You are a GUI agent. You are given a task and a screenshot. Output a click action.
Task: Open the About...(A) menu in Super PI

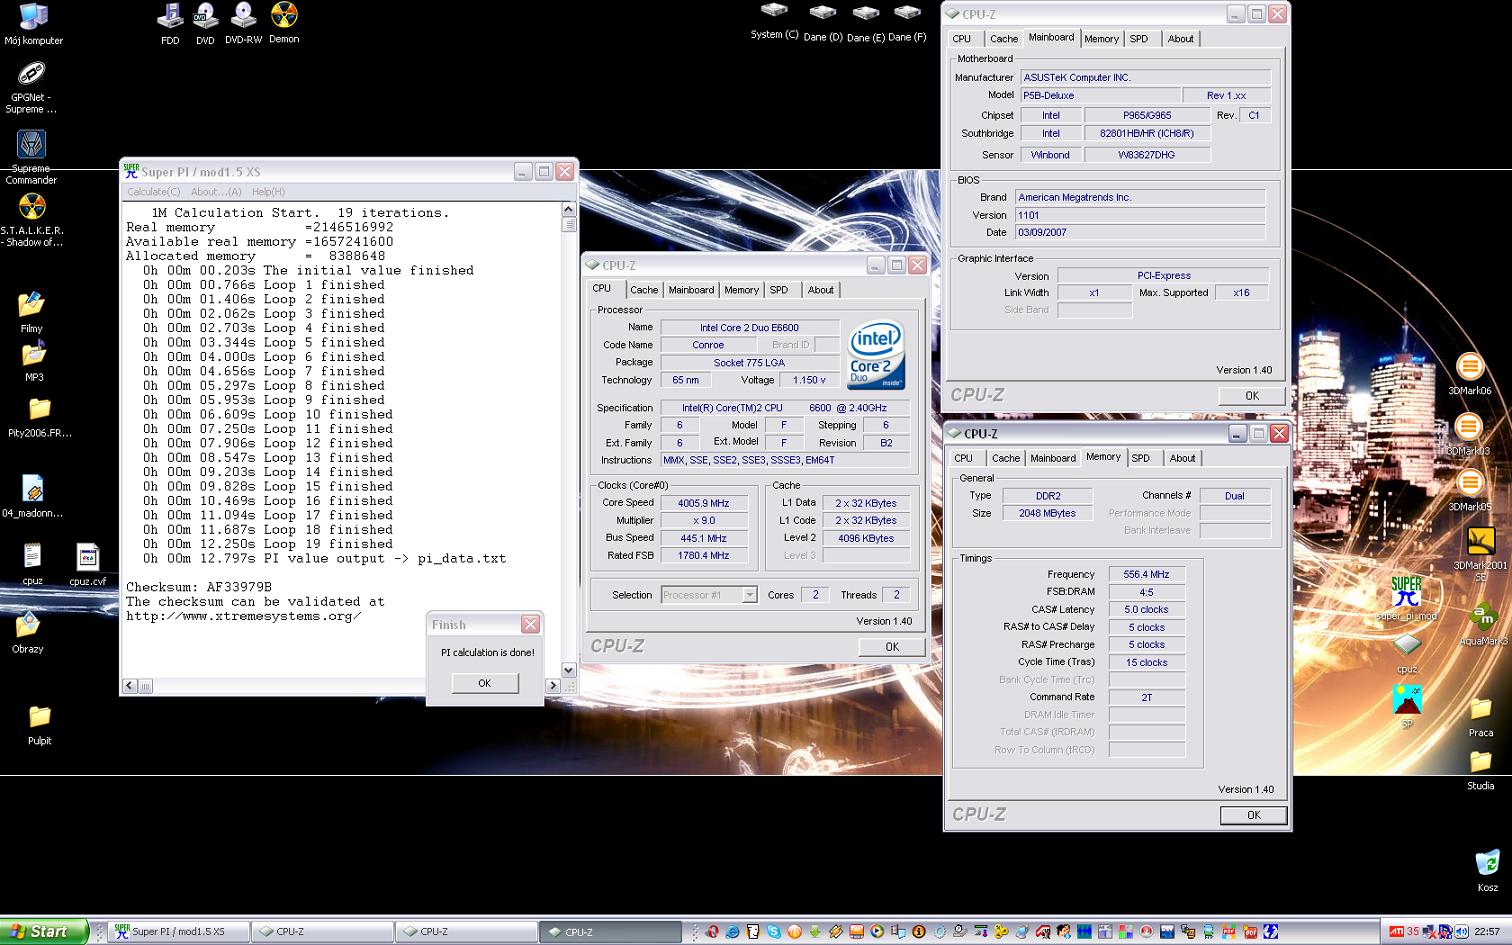coord(216,191)
